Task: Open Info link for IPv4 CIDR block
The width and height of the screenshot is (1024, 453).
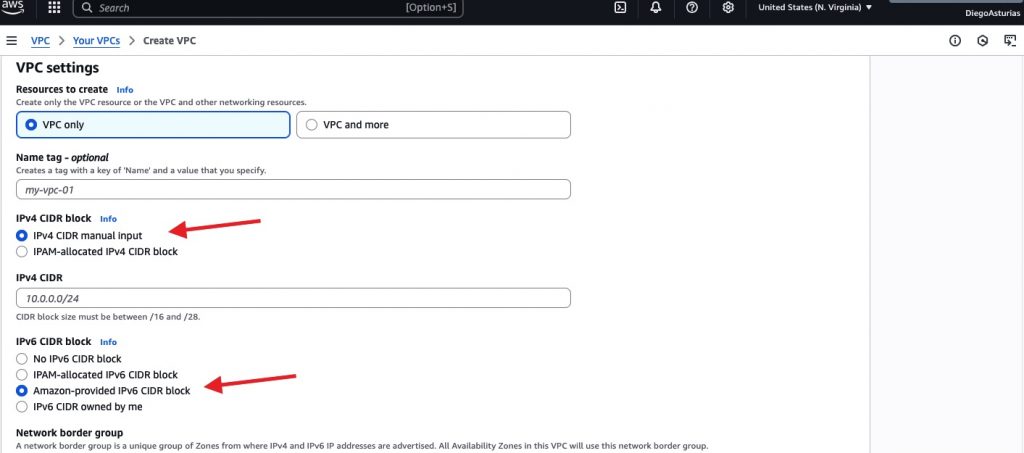Action: (x=108, y=219)
